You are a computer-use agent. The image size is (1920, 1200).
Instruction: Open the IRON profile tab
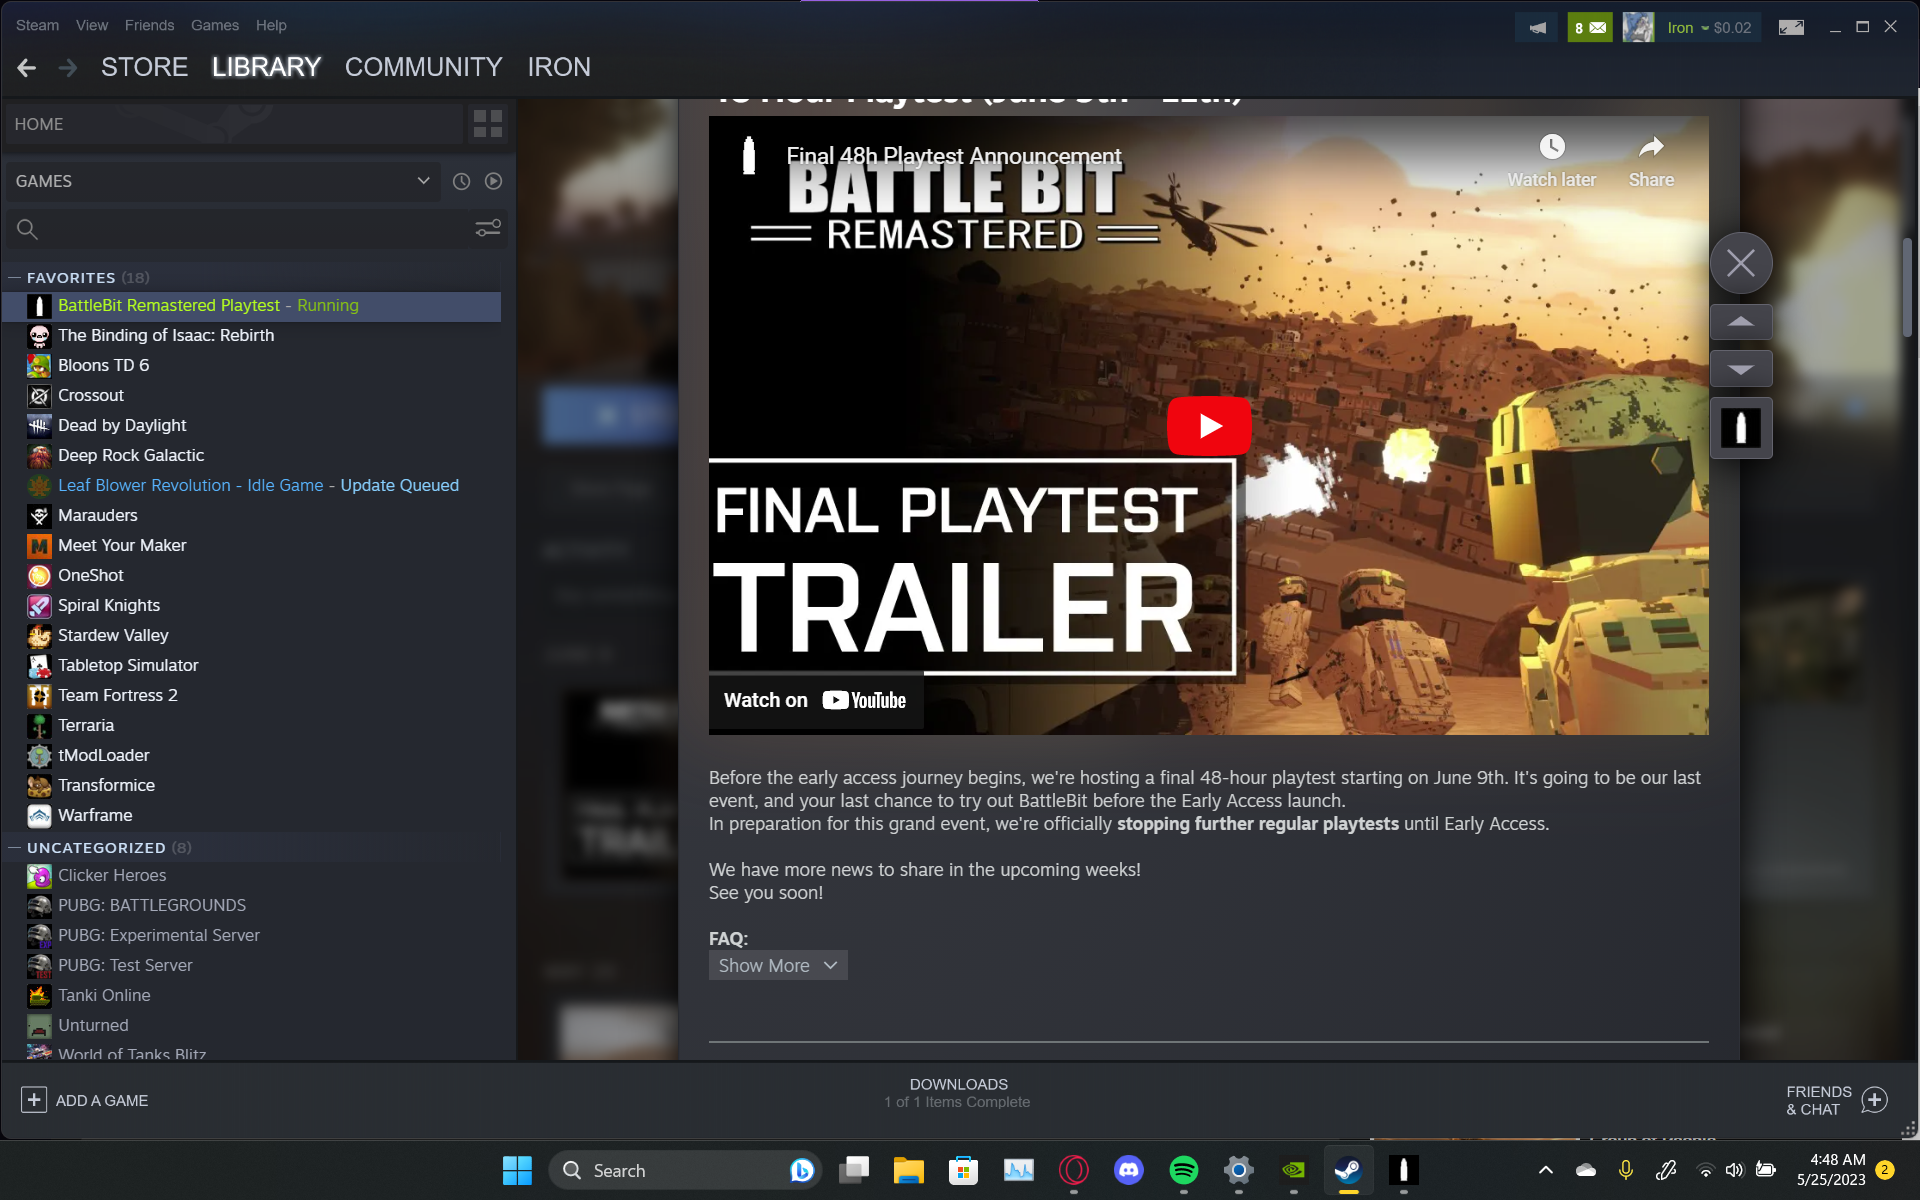[x=559, y=67]
